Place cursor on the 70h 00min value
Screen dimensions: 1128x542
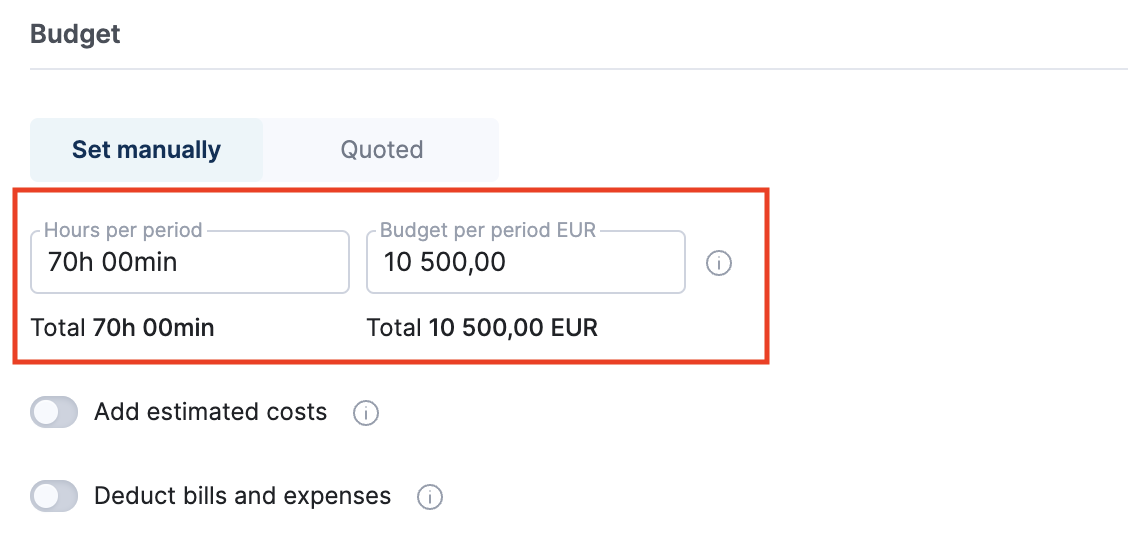[x=113, y=263]
